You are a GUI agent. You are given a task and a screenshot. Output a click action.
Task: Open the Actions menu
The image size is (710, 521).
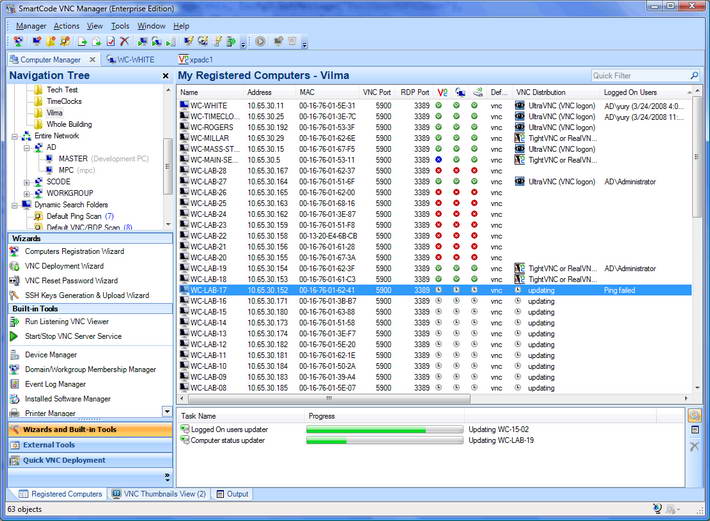pyautogui.click(x=67, y=25)
